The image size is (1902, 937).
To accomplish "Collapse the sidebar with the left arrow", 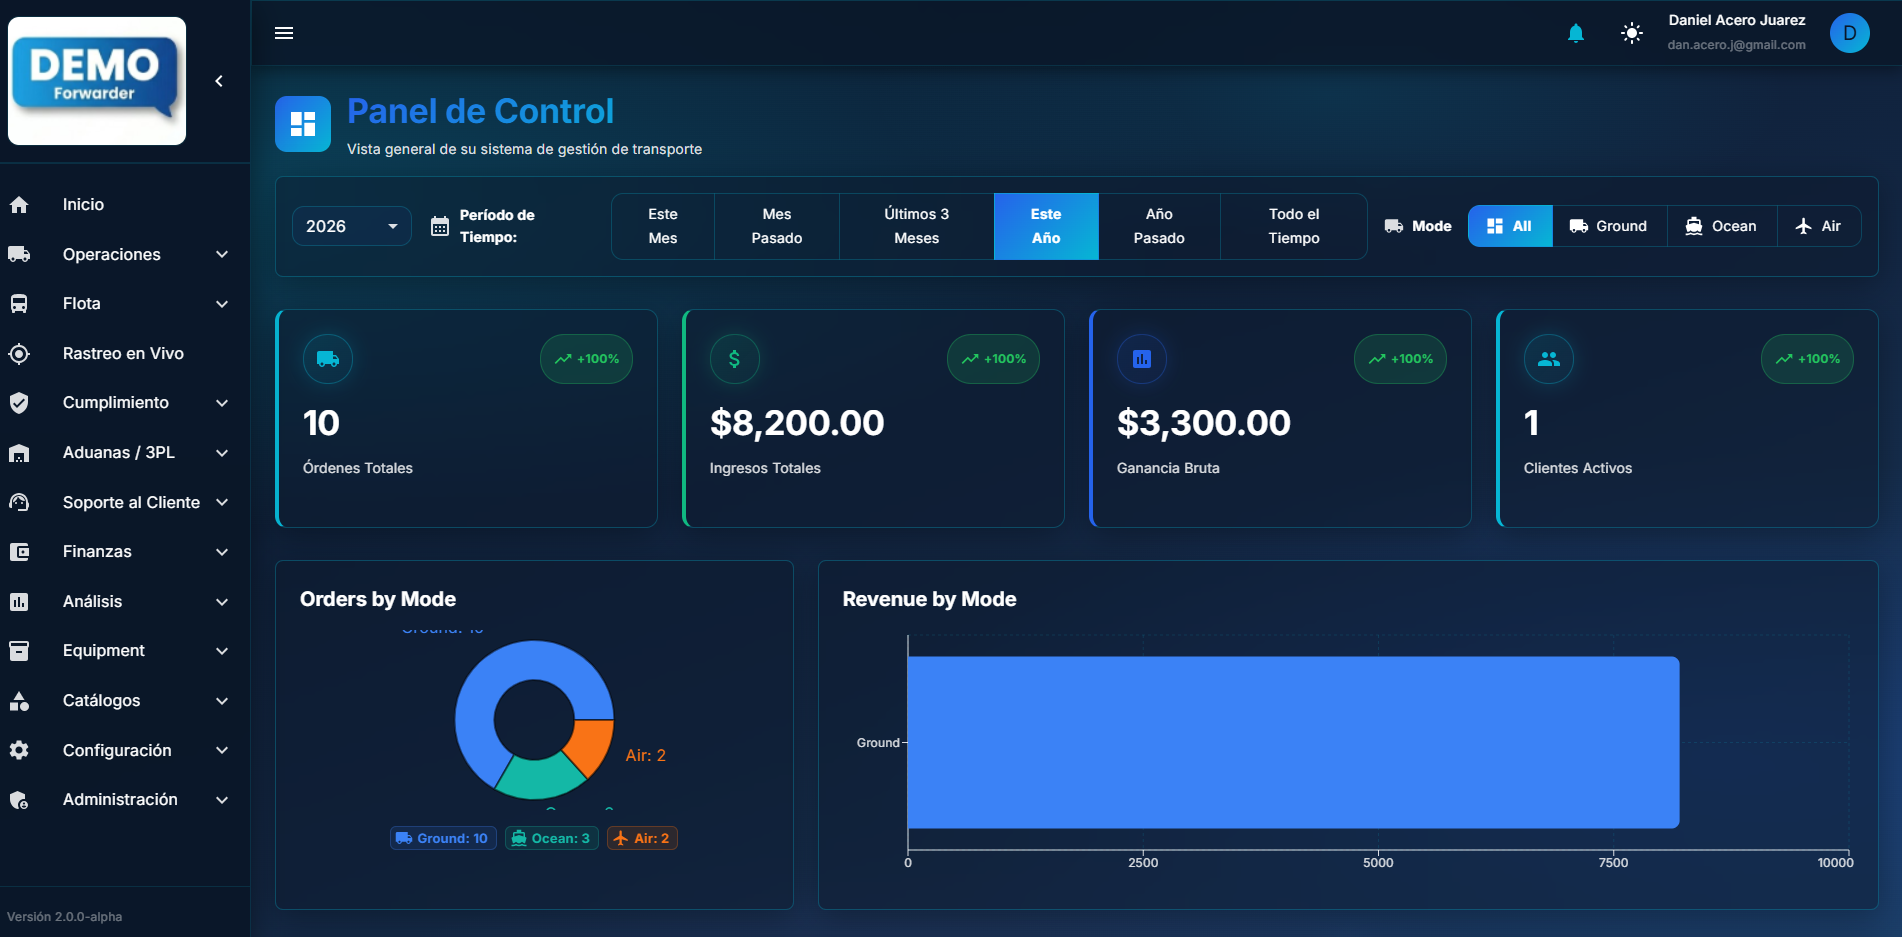I will click(x=219, y=81).
